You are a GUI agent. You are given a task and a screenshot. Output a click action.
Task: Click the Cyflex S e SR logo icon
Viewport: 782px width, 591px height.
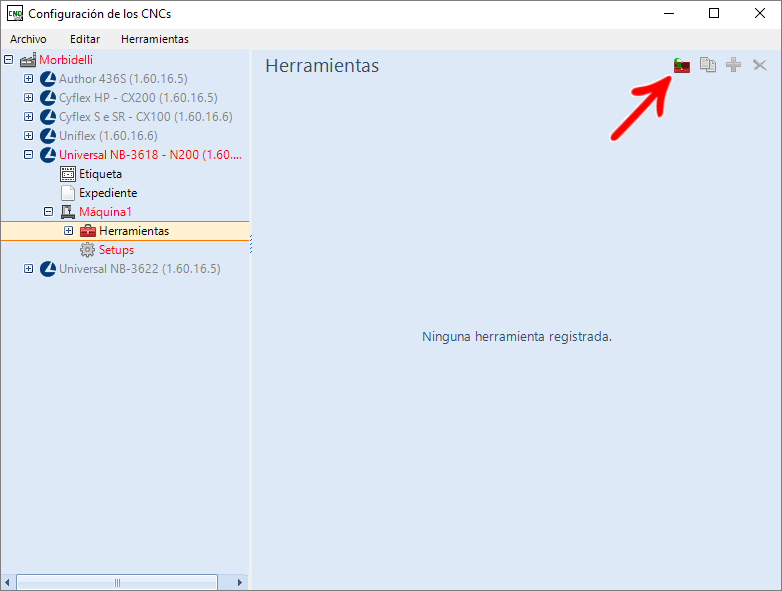tap(48, 117)
